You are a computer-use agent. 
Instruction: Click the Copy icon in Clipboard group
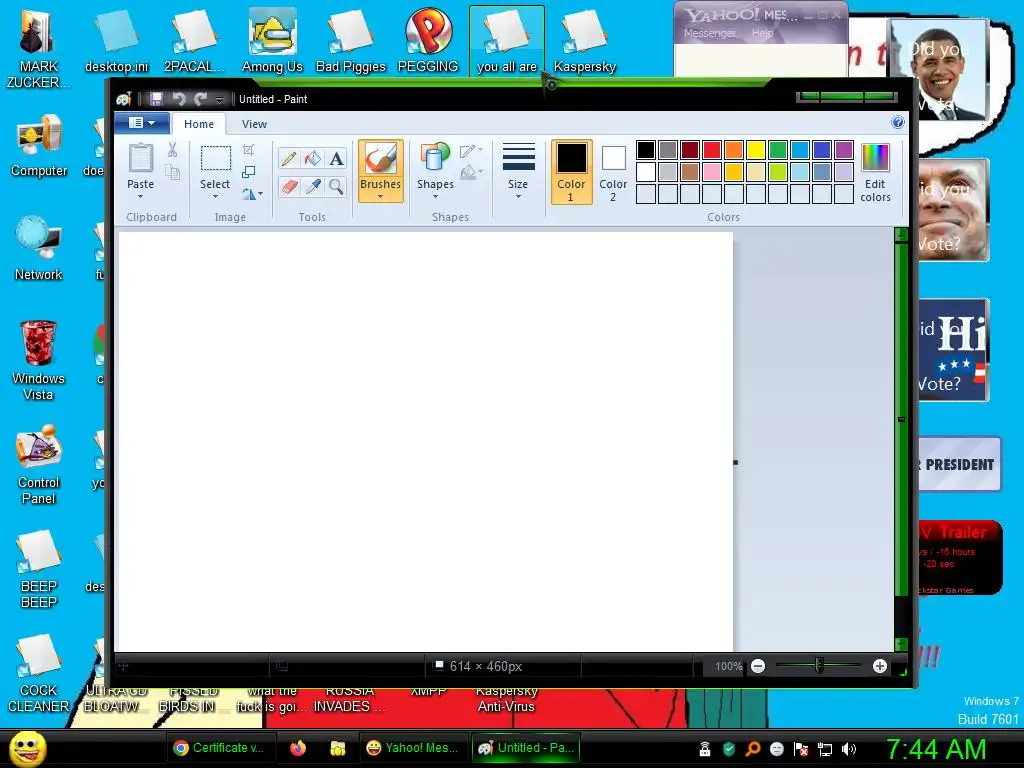[x=172, y=172]
